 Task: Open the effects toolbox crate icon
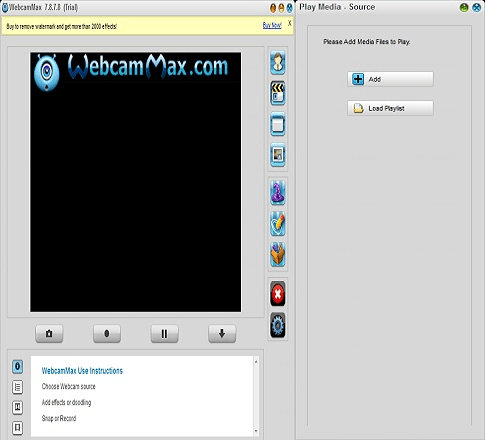click(x=278, y=255)
